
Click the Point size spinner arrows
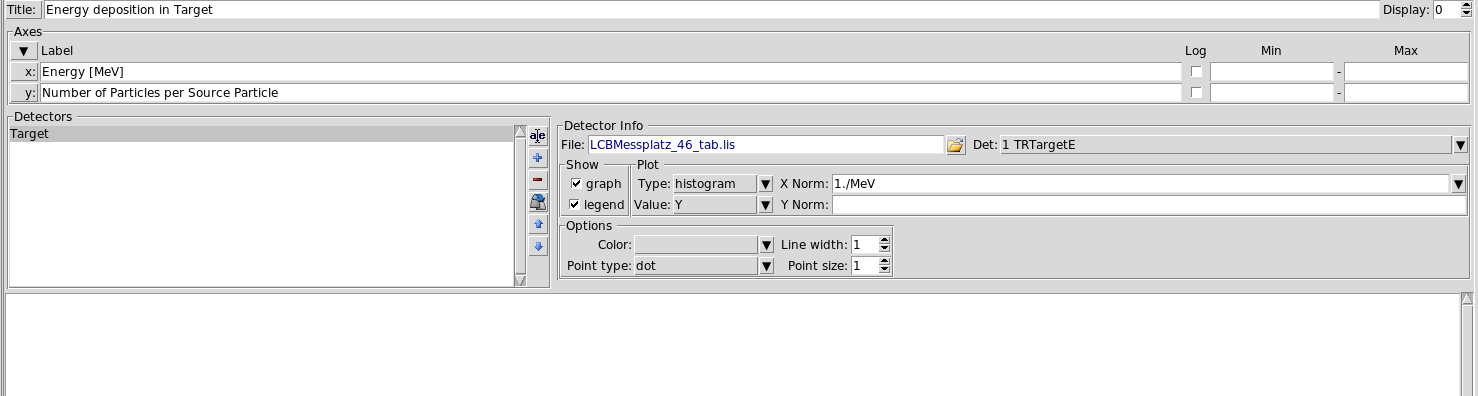point(884,266)
